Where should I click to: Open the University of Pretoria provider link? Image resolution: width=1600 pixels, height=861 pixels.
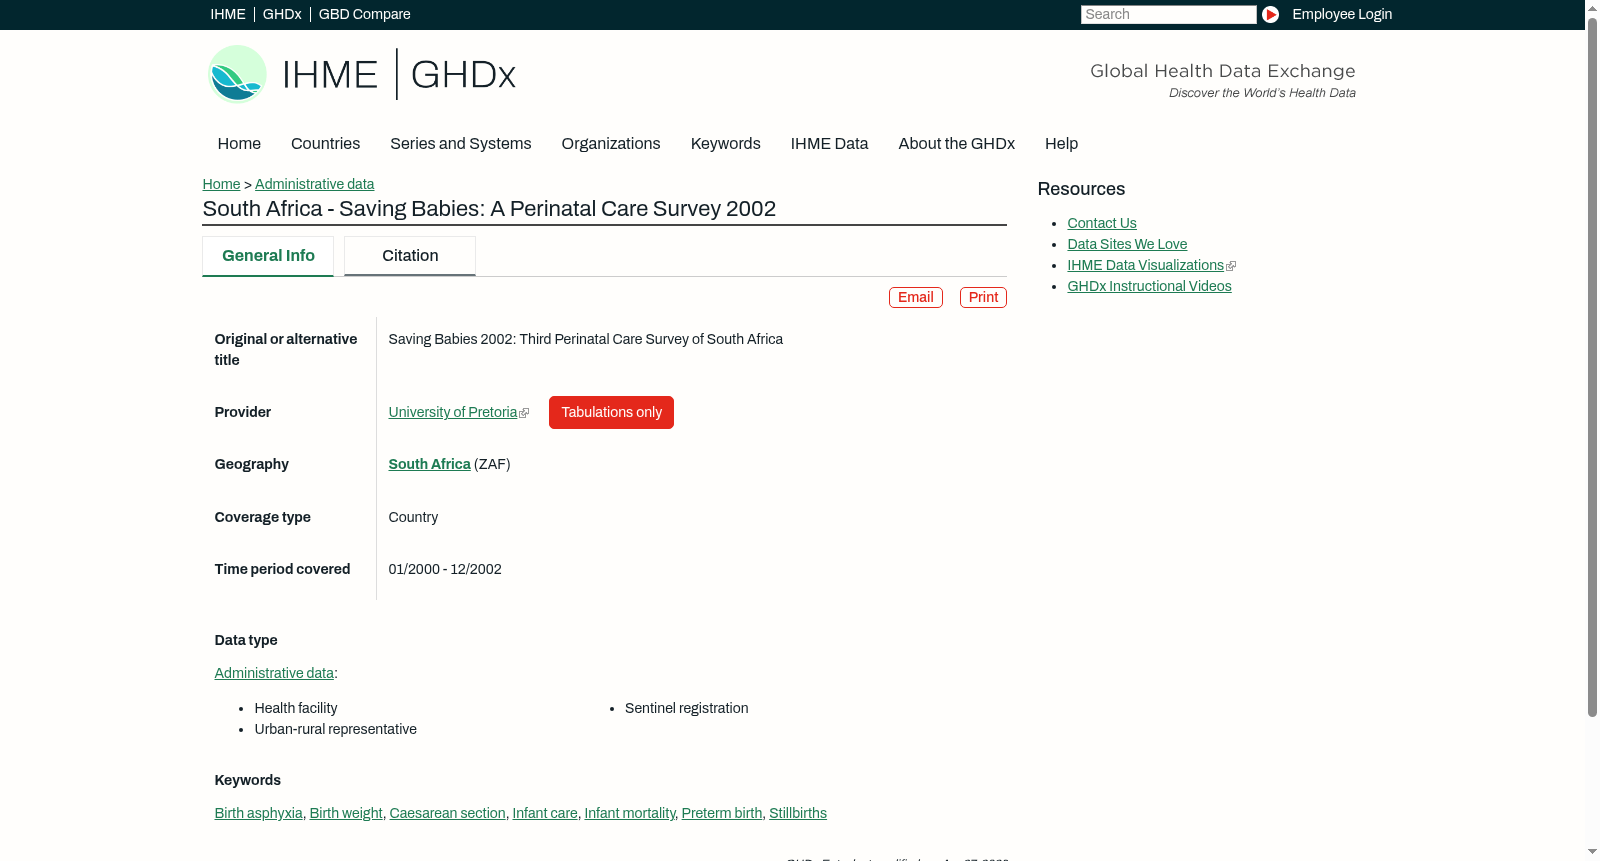[x=453, y=412]
